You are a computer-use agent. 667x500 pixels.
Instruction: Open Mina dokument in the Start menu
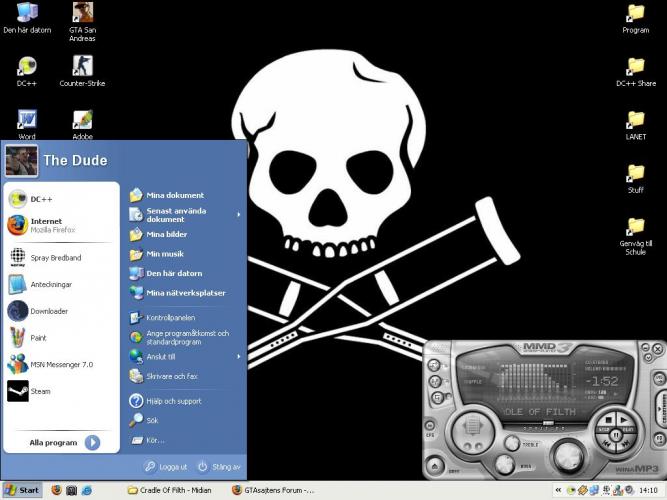(x=174, y=195)
